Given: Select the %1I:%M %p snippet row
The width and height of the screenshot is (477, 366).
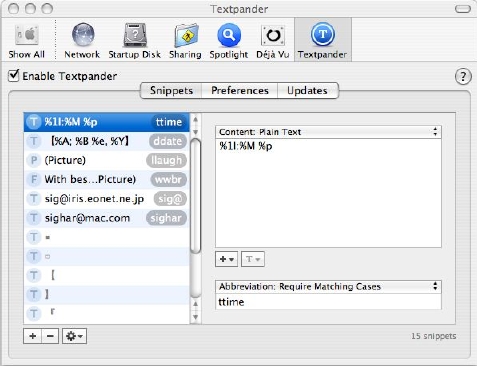Looking at the screenshot, I should pos(107,122).
